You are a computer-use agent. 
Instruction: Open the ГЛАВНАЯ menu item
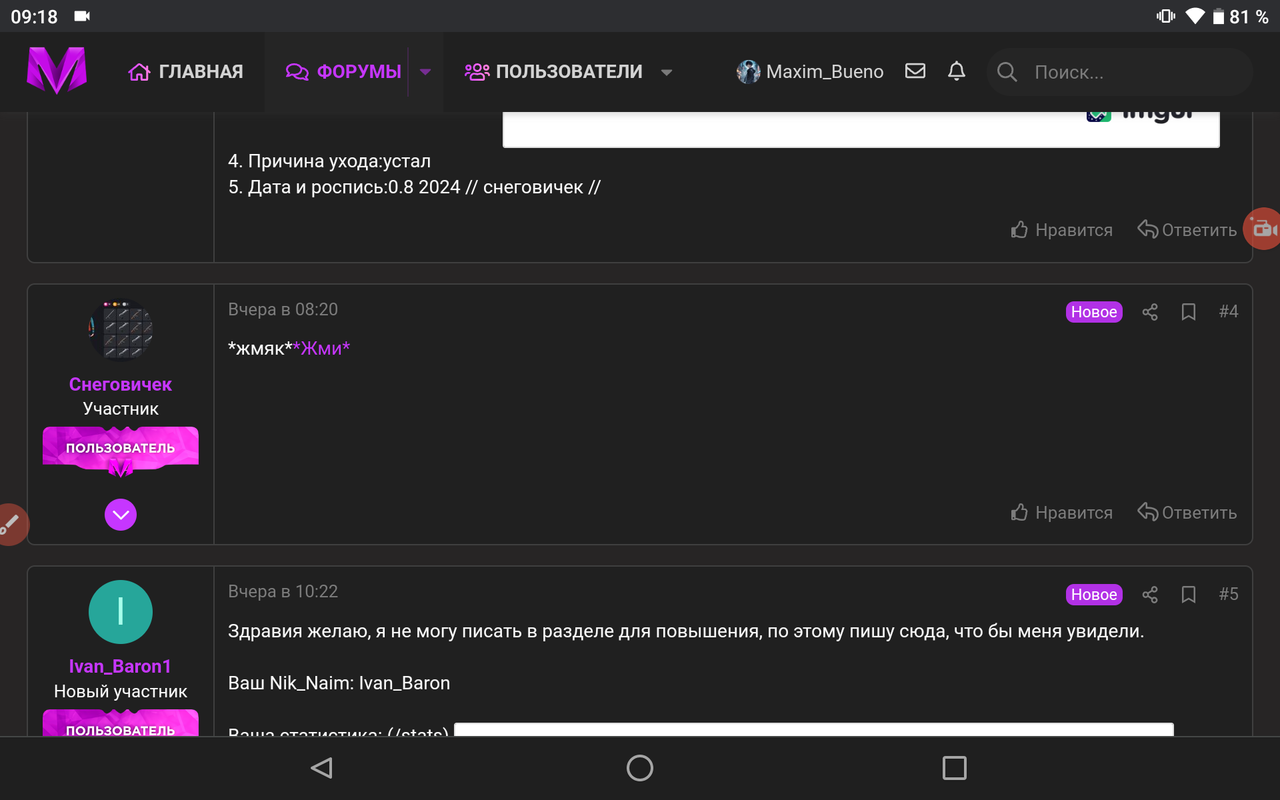[186, 71]
